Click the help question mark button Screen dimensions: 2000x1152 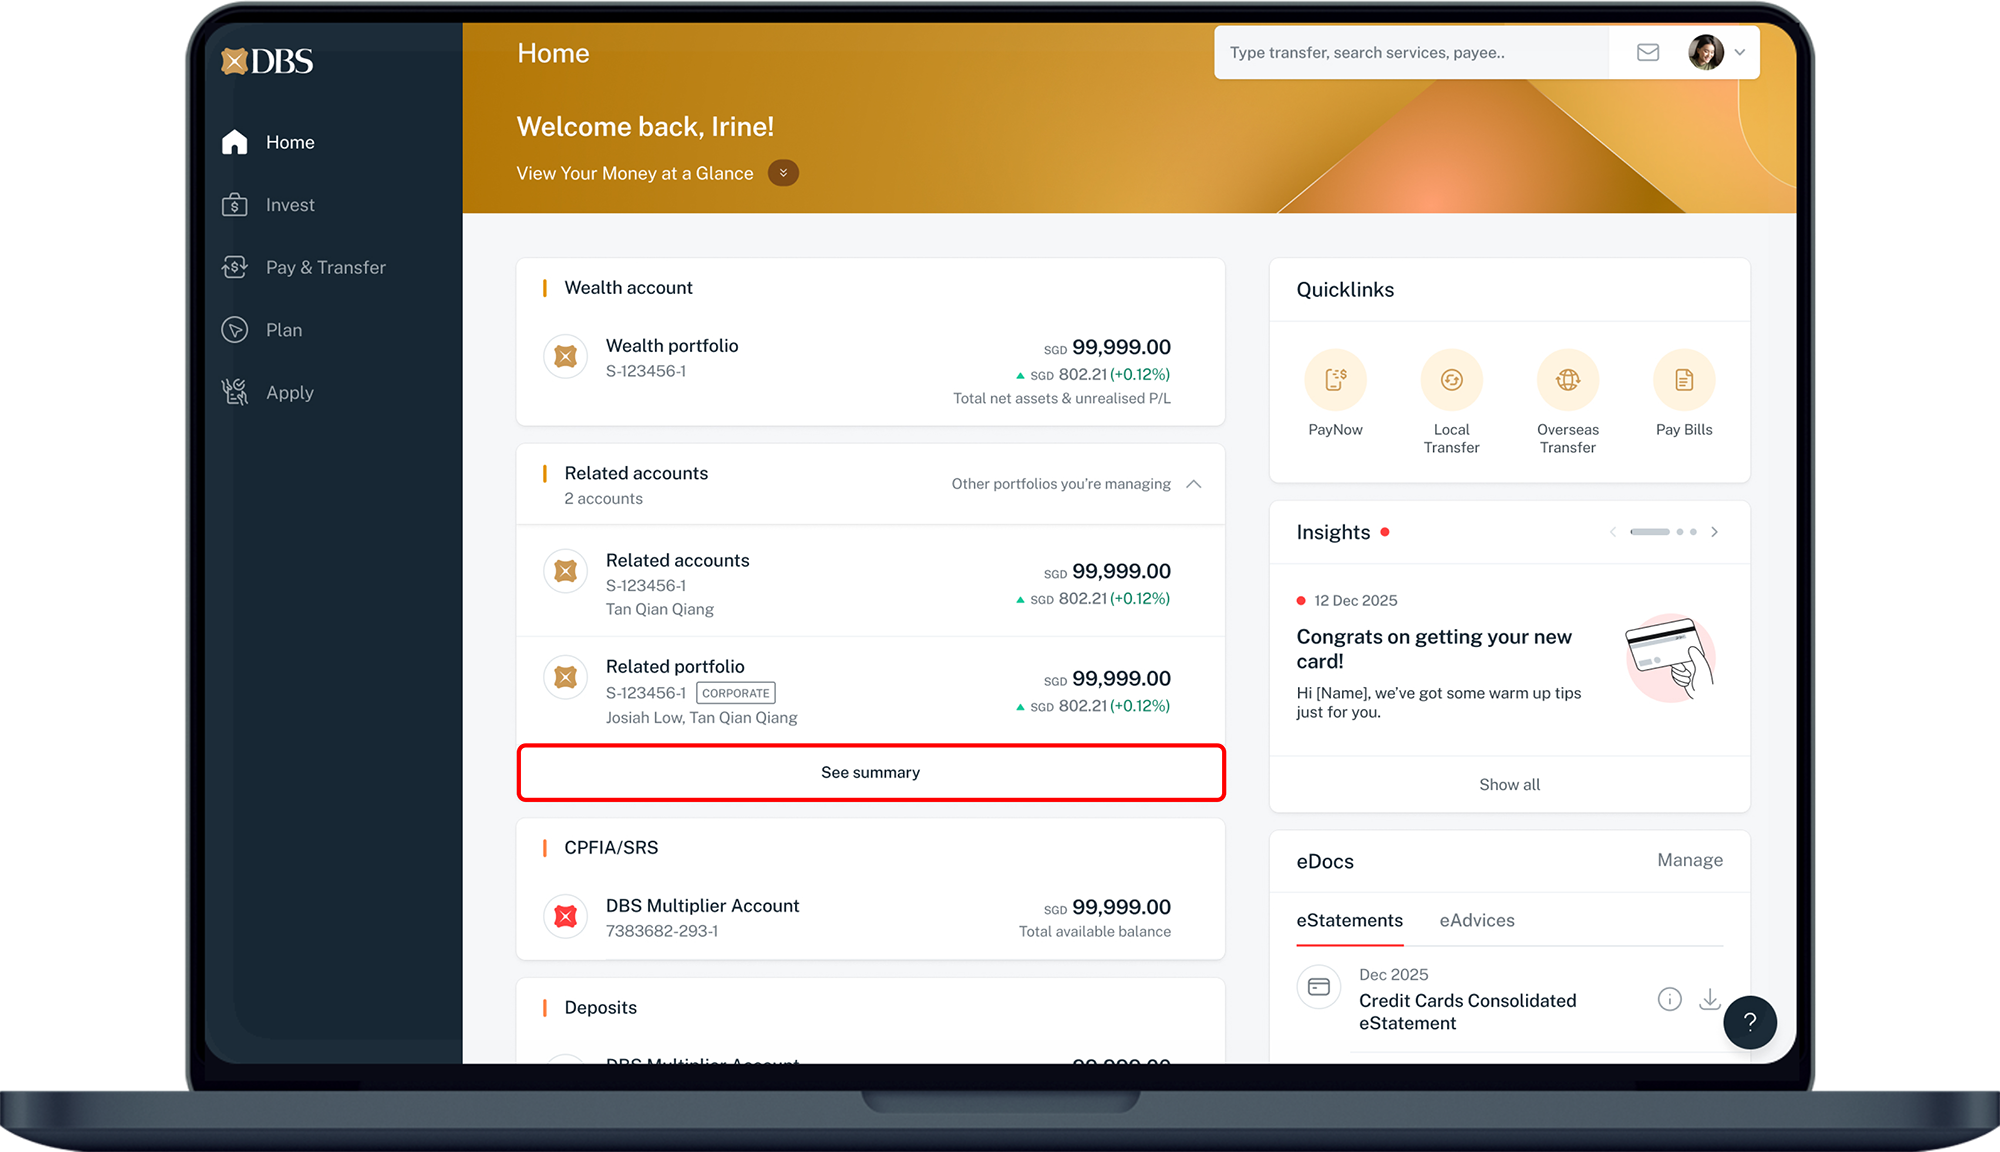(1749, 1022)
